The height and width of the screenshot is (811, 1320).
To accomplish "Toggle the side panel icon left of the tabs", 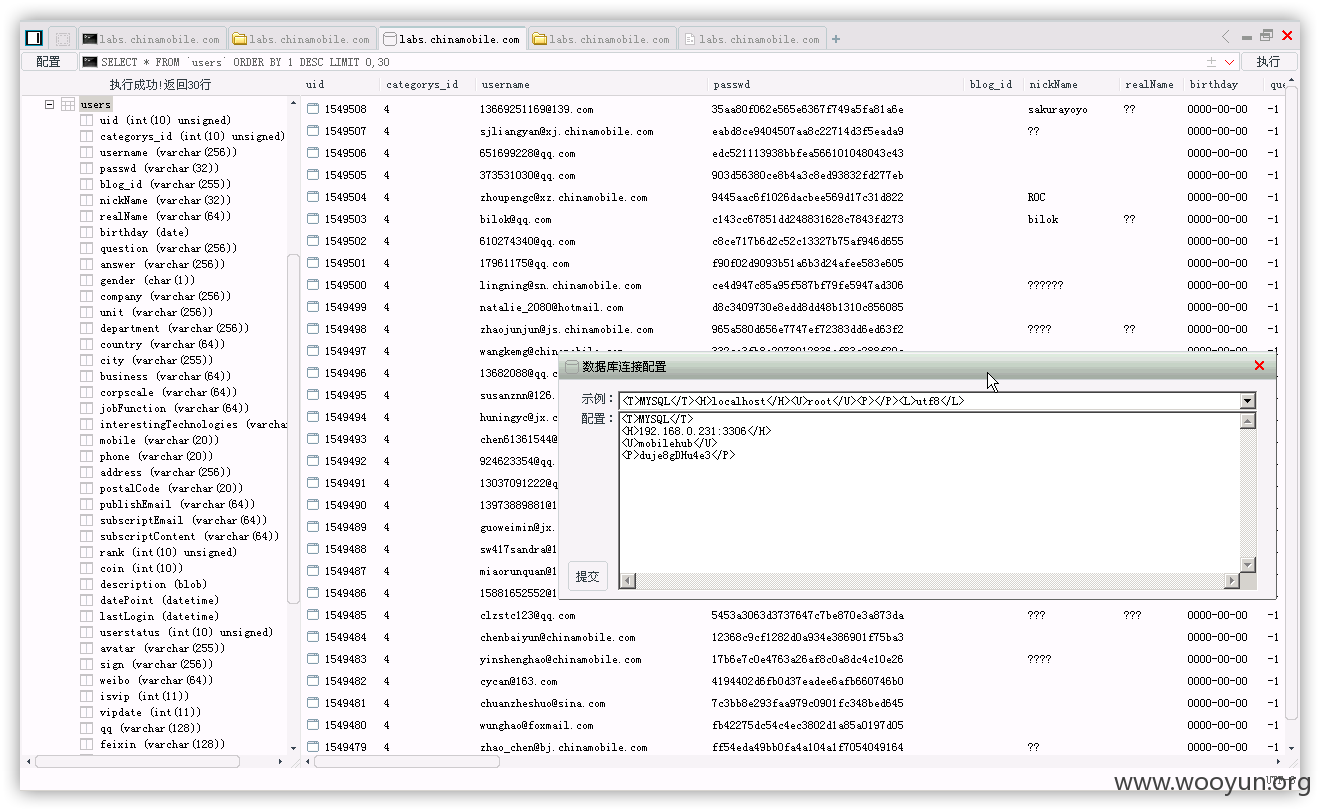I will click(x=34, y=38).
